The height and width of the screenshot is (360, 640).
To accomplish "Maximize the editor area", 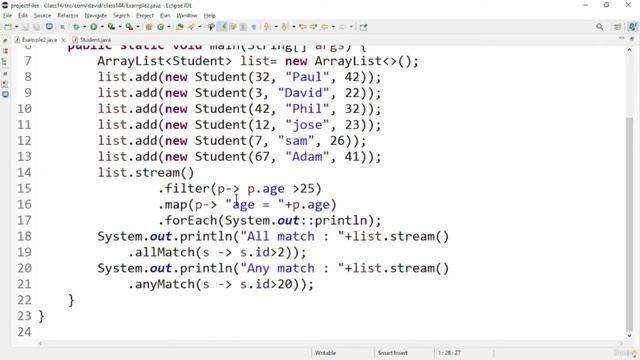I will pyautogui.click(x=632, y=38).
